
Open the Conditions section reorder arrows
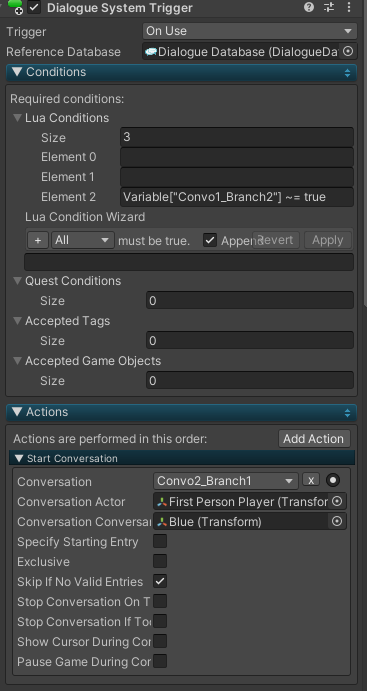pos(348,72)
